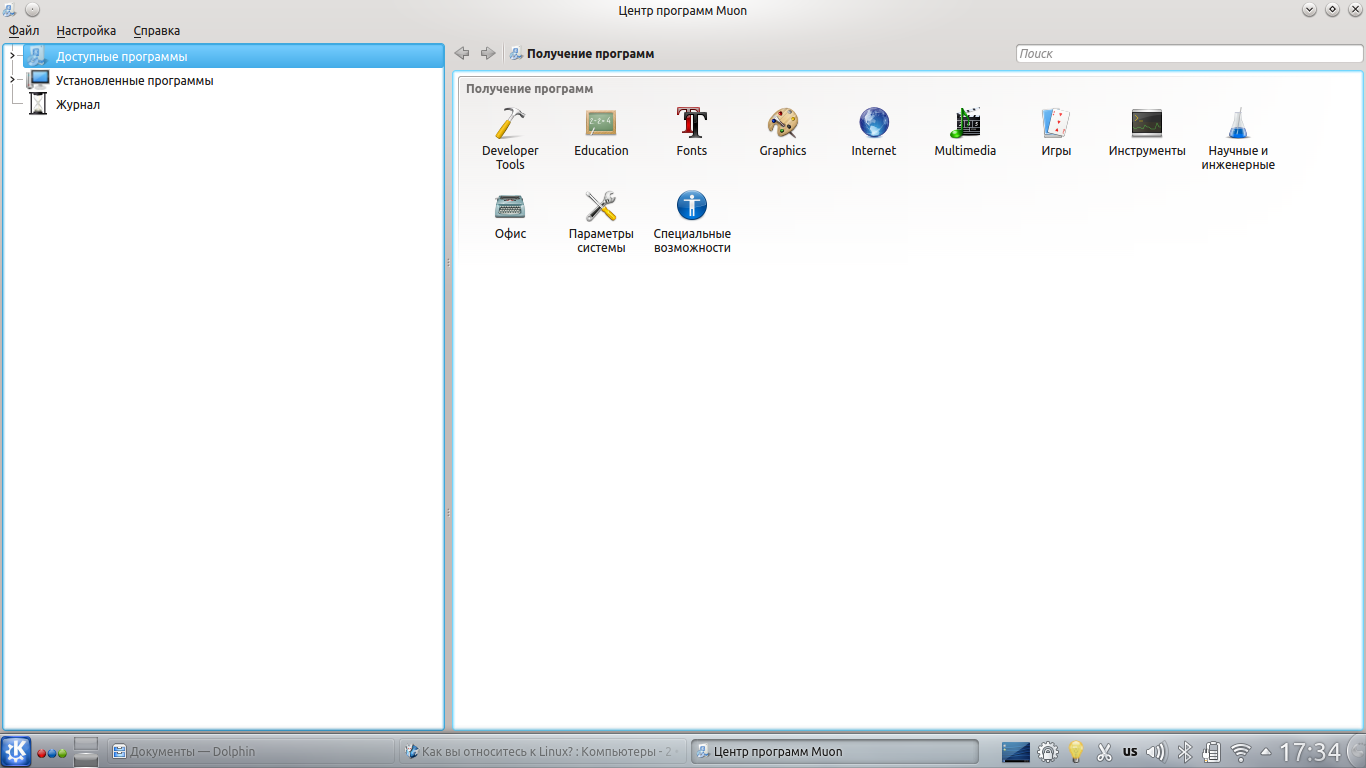Open the Специальные возможности category

coord(692,222)
